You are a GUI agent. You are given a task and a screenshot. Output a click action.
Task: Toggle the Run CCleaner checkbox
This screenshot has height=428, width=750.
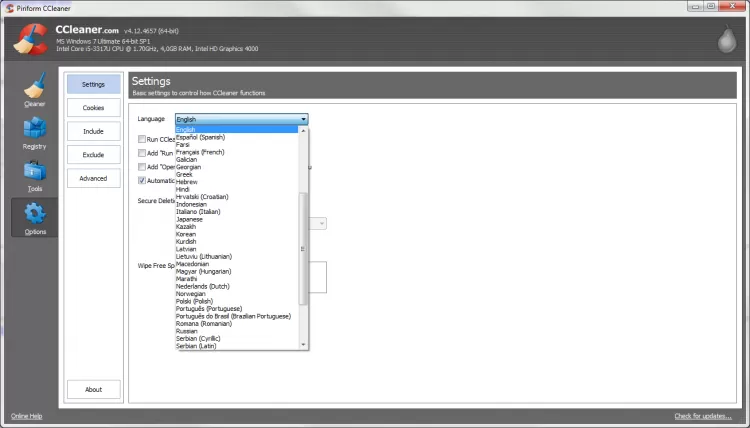142,139
